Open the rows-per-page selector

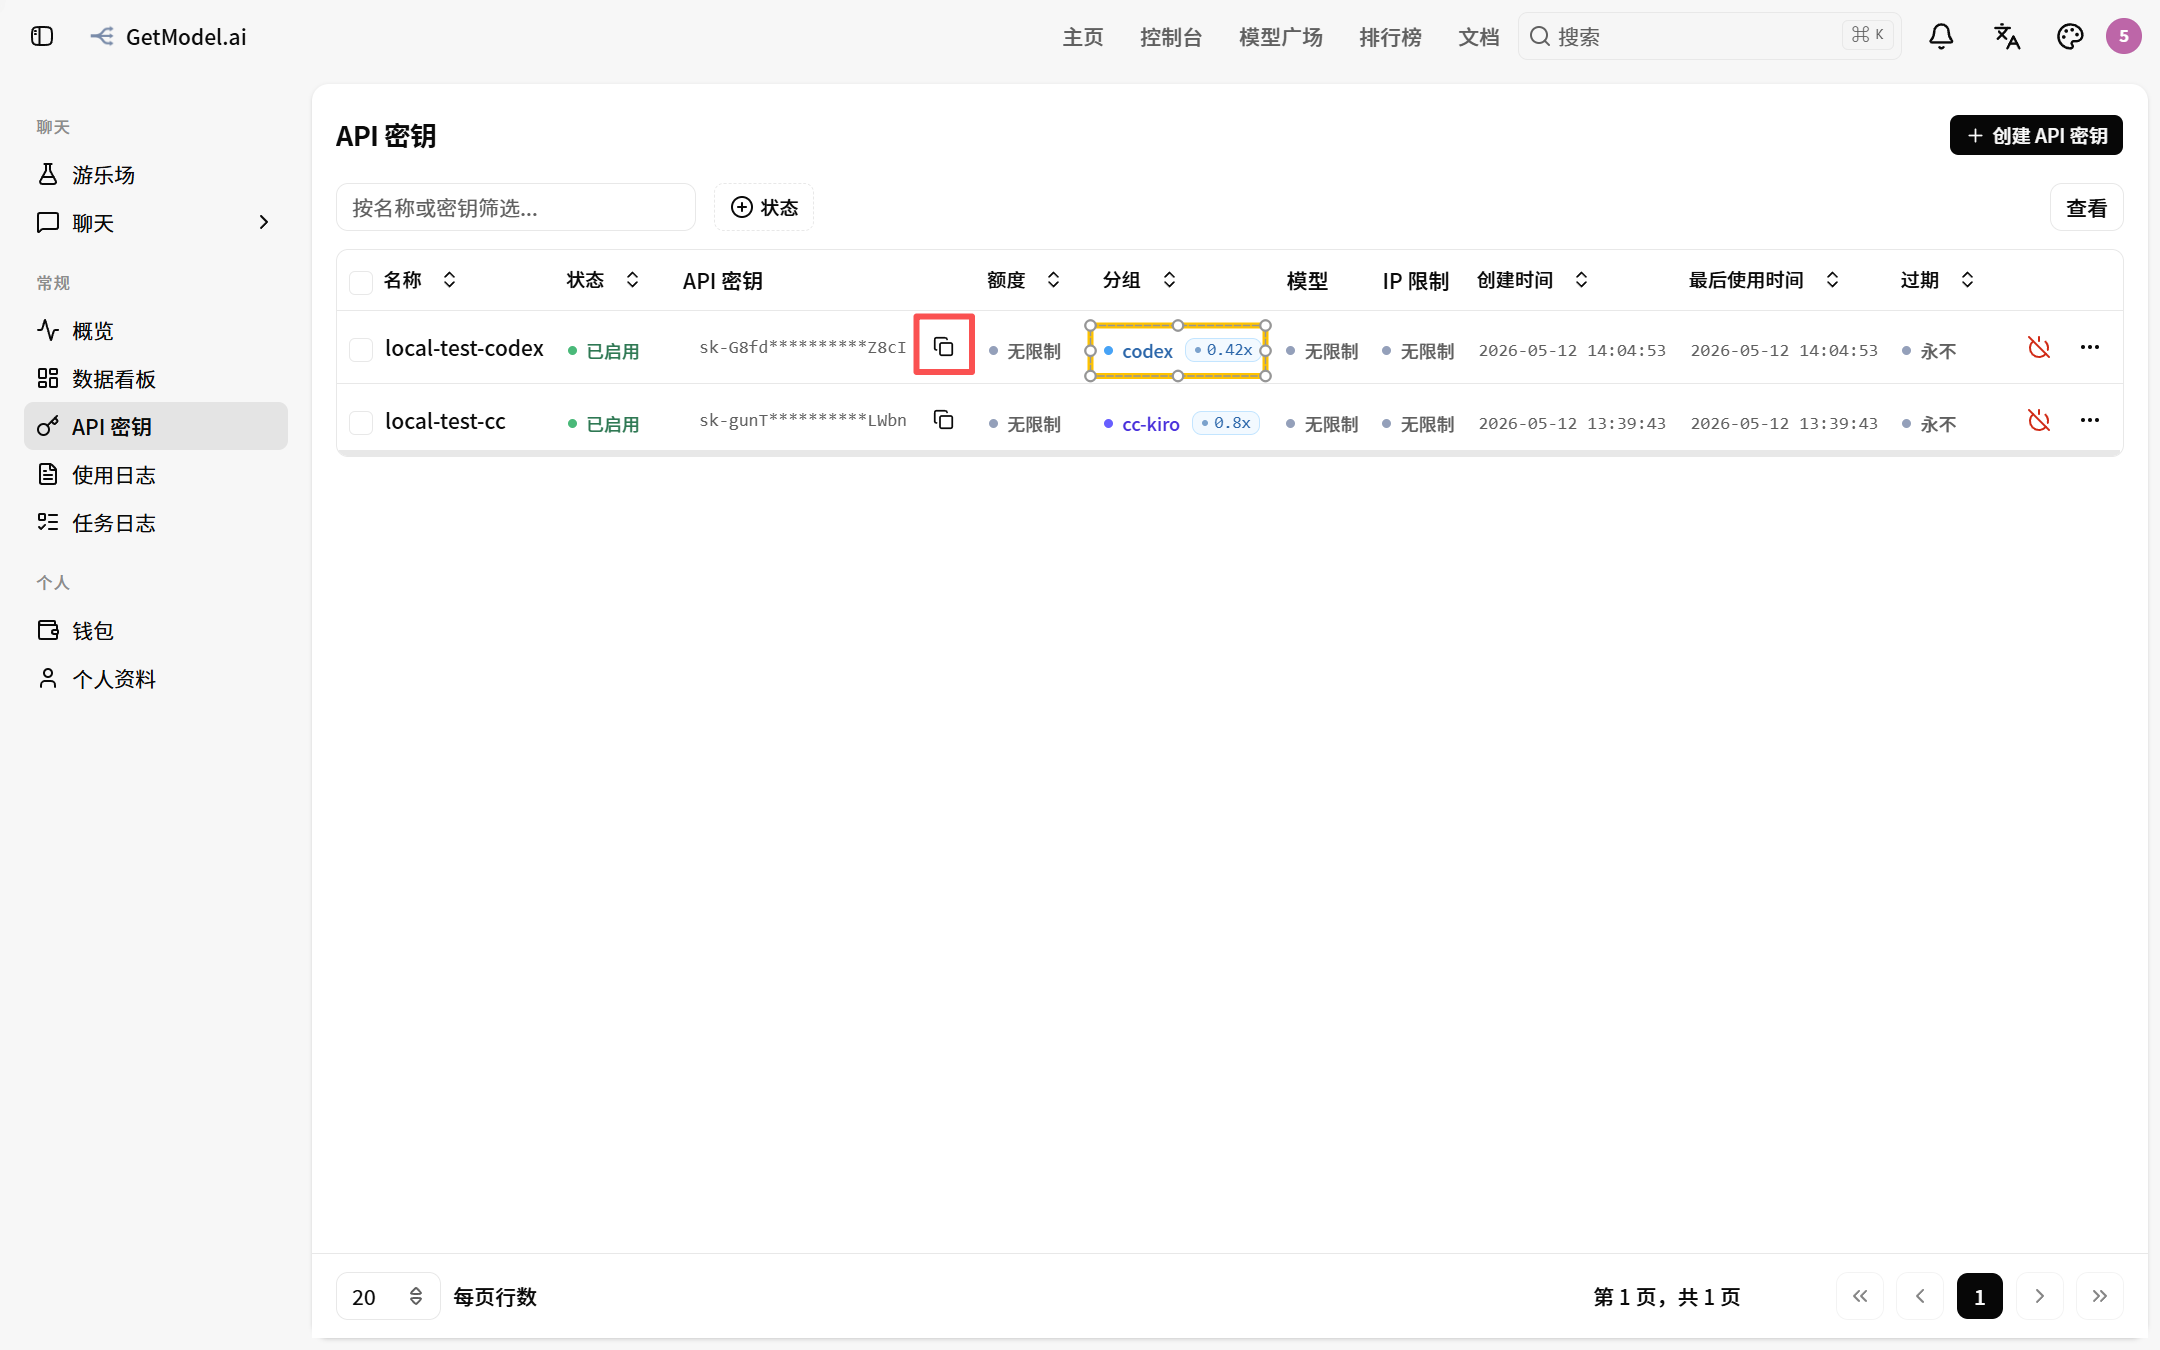point(388,1296)
